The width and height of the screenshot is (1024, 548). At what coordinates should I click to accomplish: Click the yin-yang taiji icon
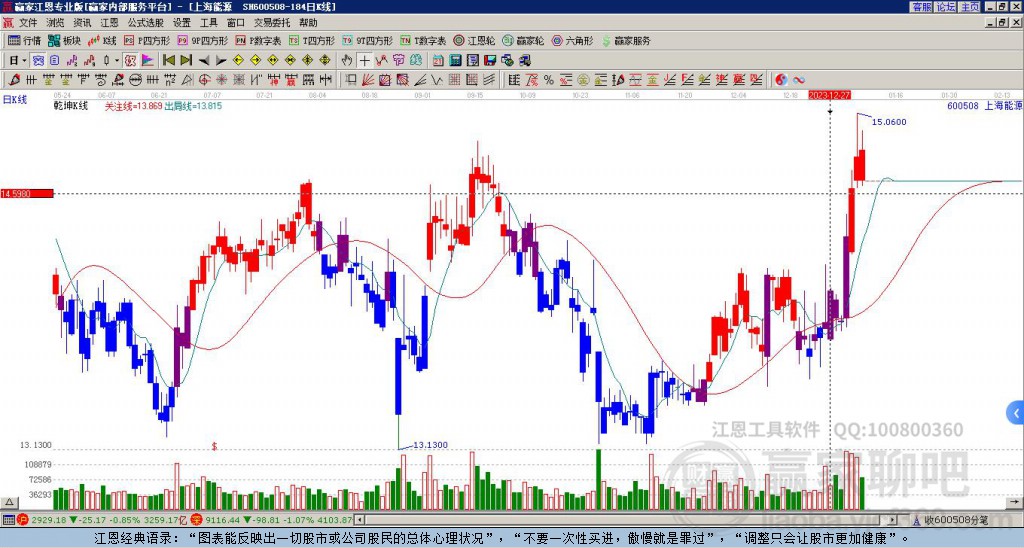tap(781, 80)
